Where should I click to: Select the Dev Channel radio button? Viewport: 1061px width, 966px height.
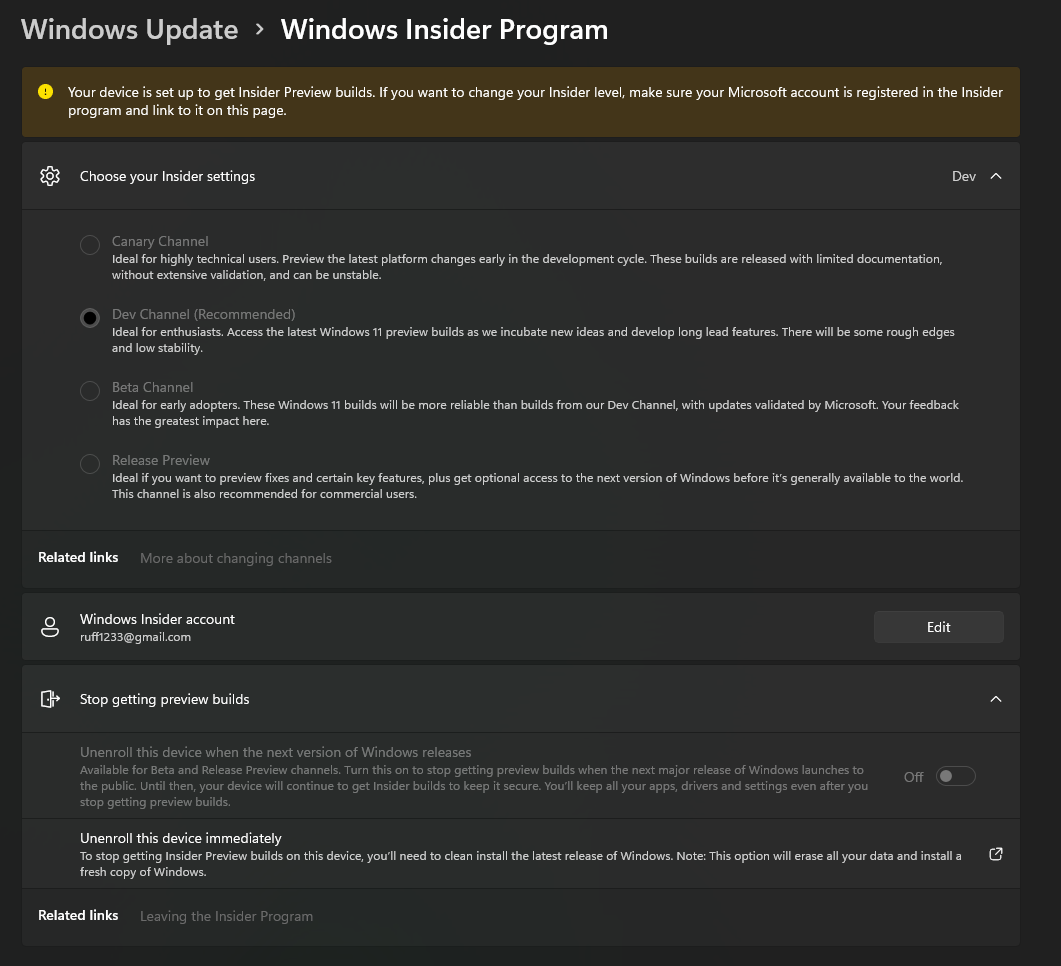(x=90, y=318)
